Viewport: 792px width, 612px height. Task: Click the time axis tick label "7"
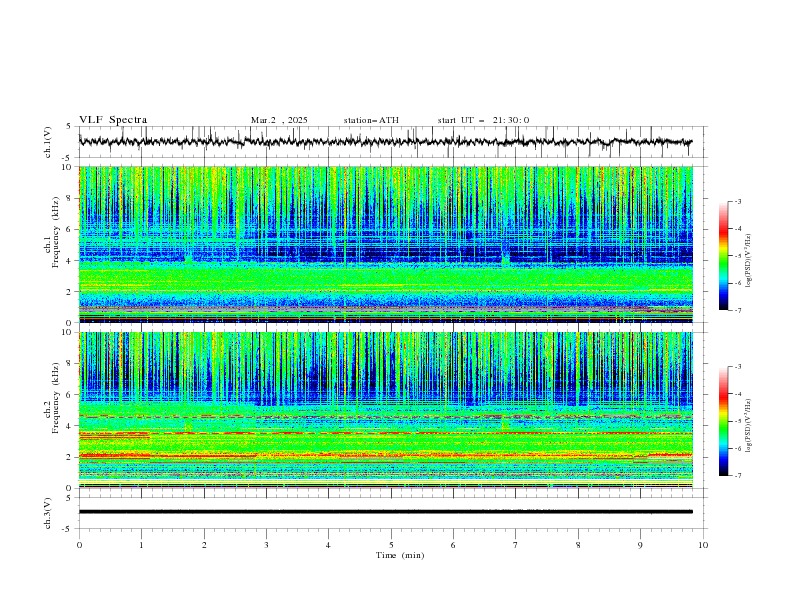[x=516, y=545]
